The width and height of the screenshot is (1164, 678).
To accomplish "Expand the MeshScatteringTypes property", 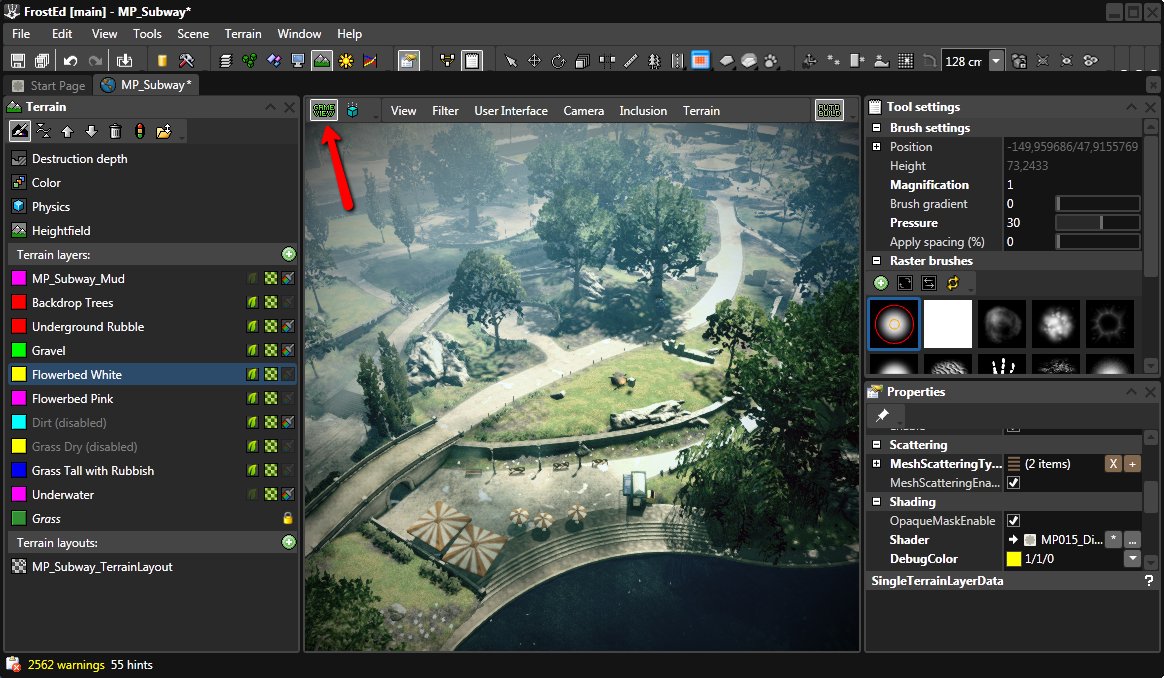I will pyautogui.click(x=876, y=464).
